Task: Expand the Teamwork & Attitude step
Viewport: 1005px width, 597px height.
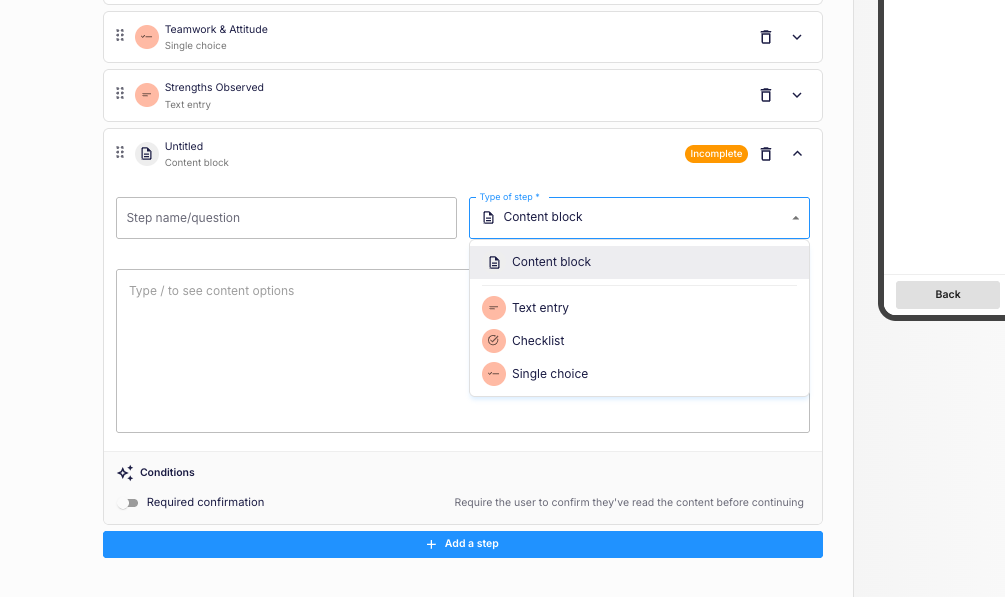Action: (797, 37)
